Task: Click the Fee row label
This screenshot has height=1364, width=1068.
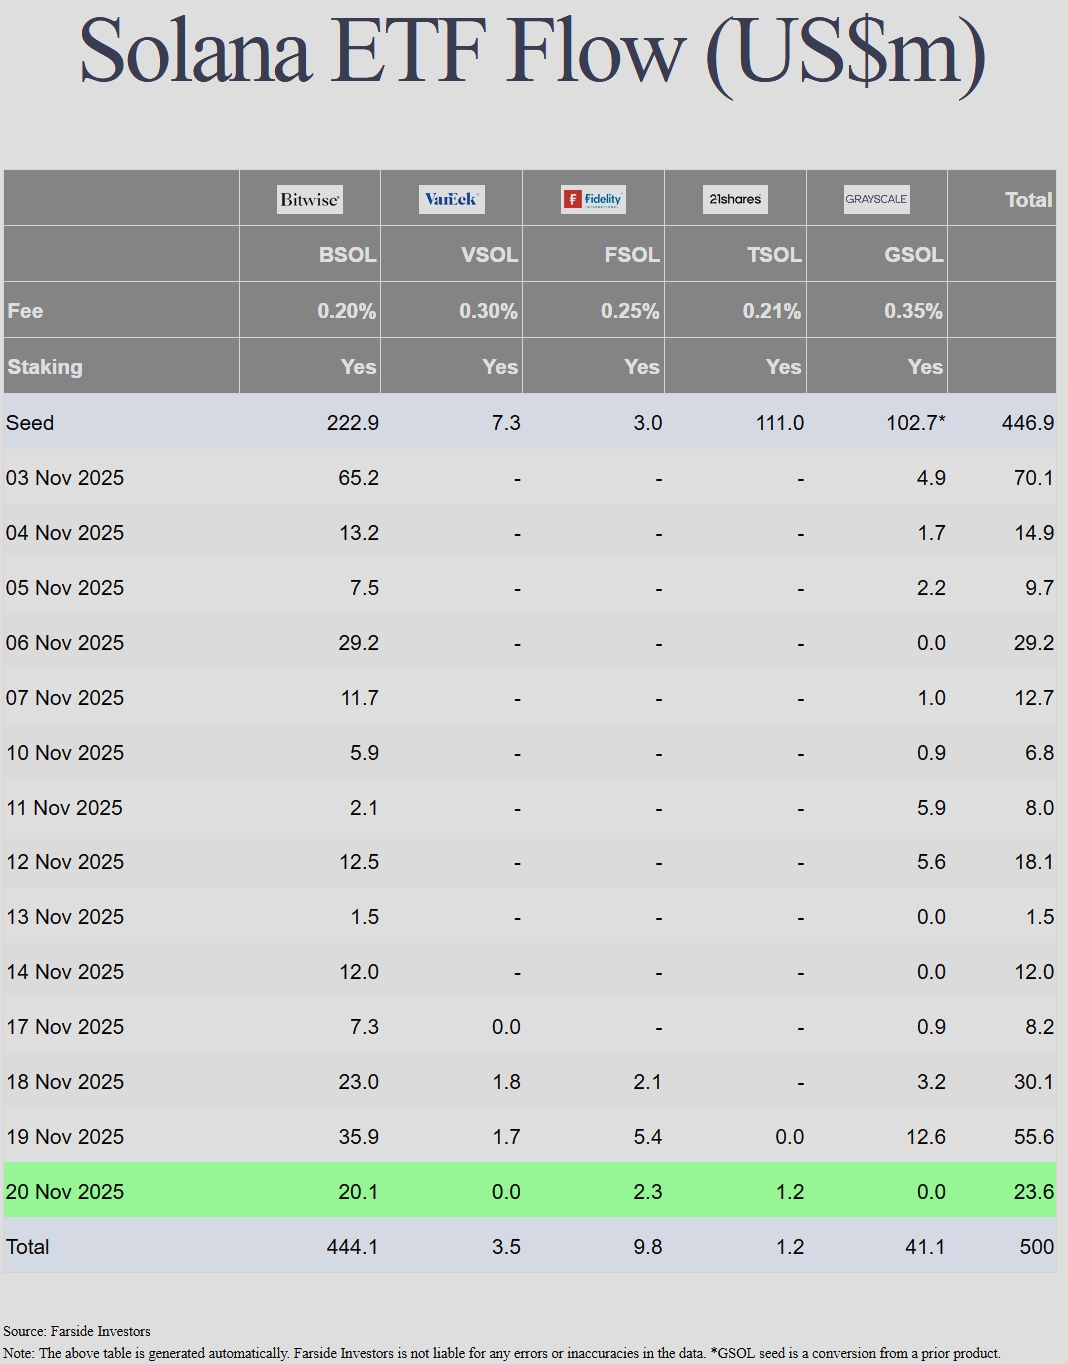Action: click(x=25, y=311)
